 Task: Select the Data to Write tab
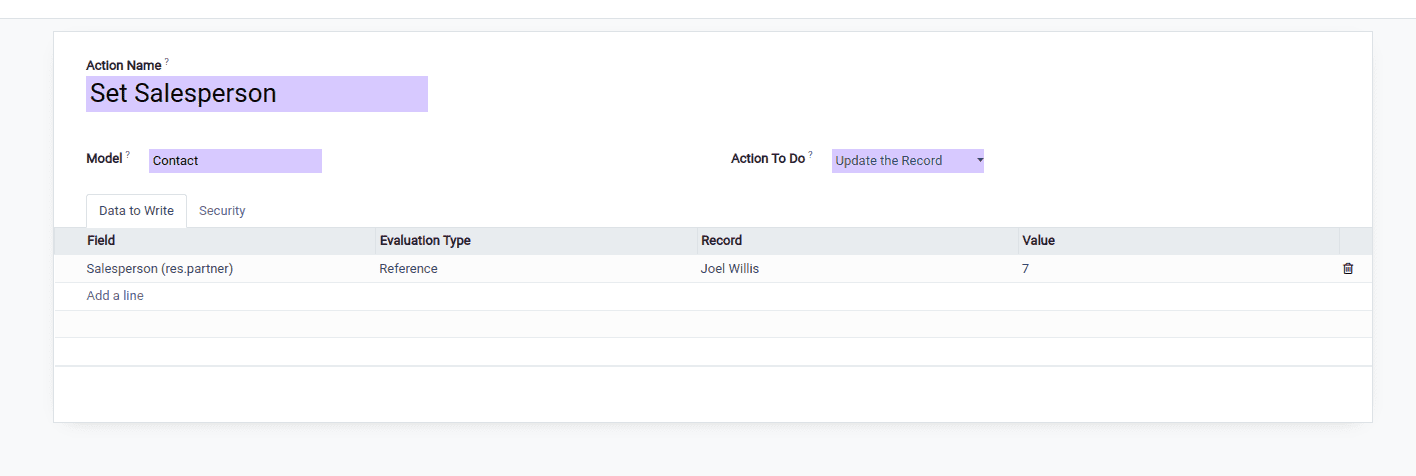pyautogui.click(x=136, y=211)
